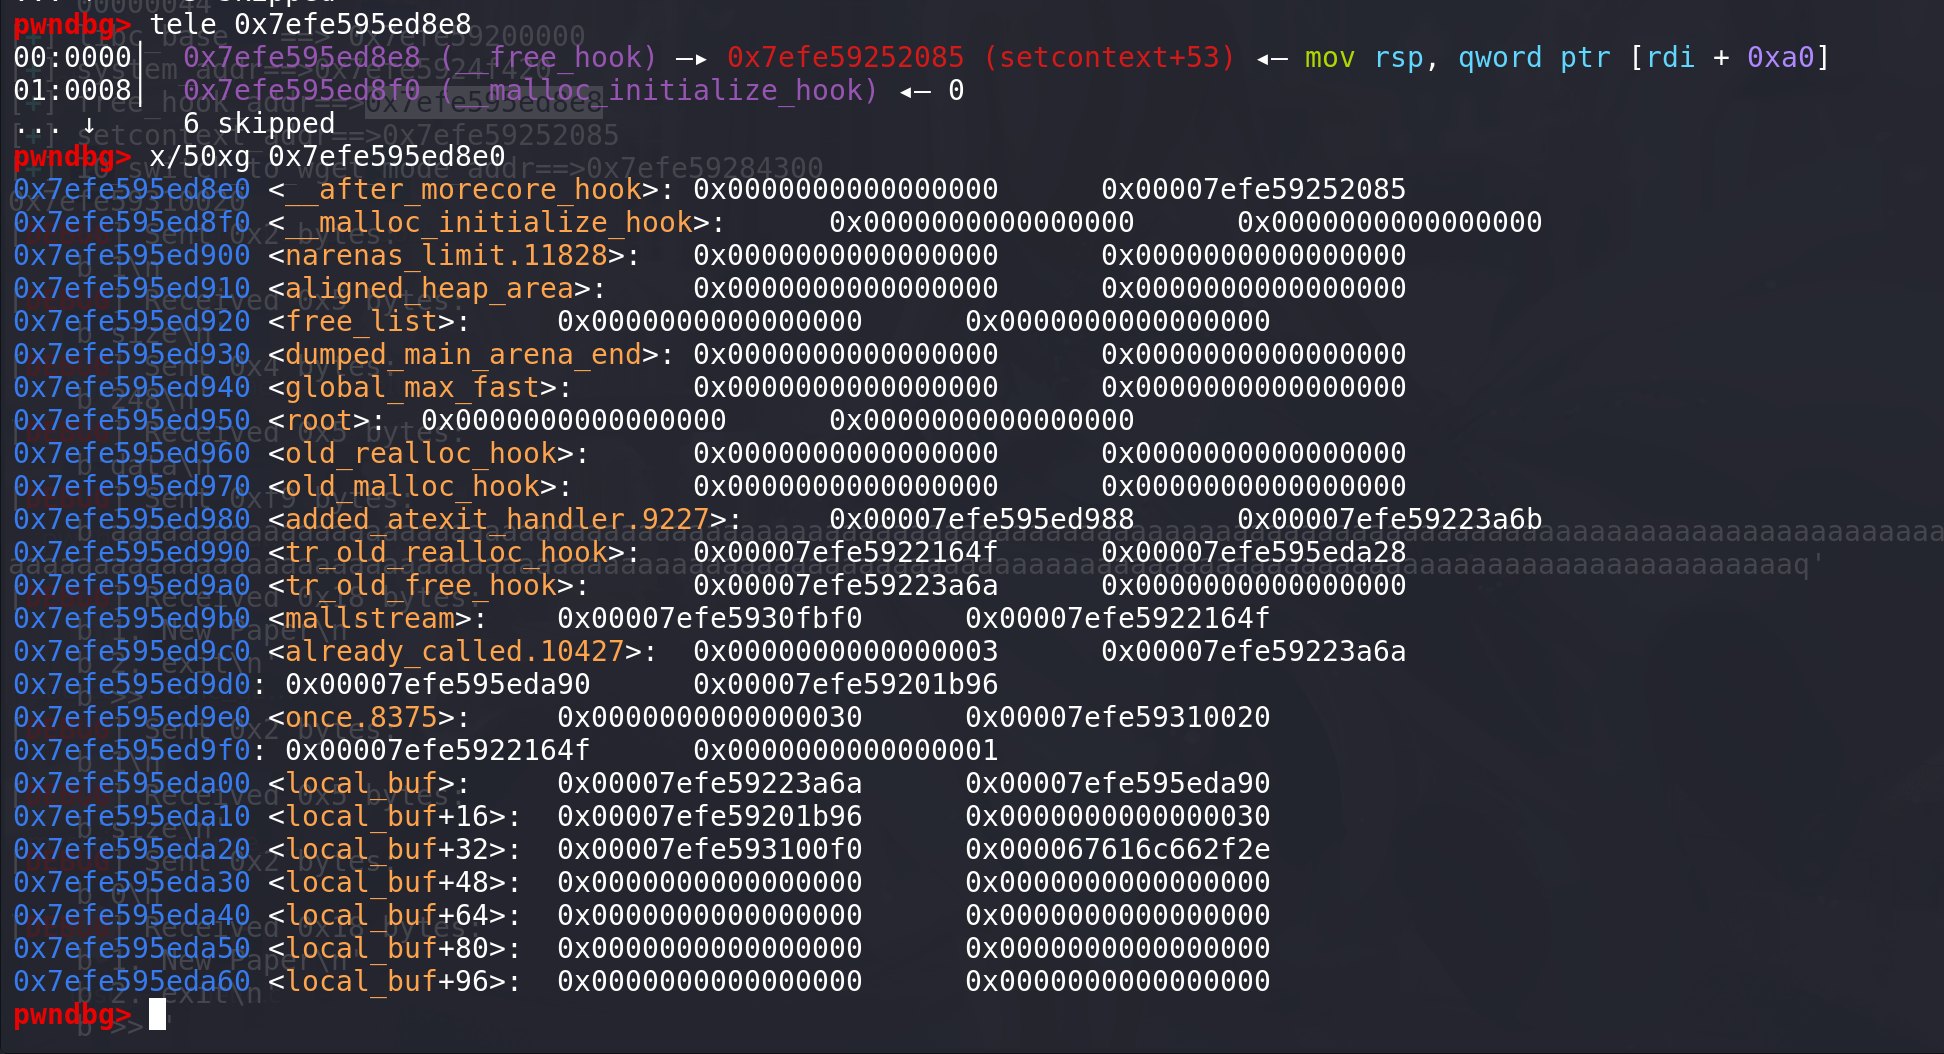The height and width of the screenshot is (1054, 1944).
Task: Click added_atexit_handler.9227 symbol
Action: (498, 519)
